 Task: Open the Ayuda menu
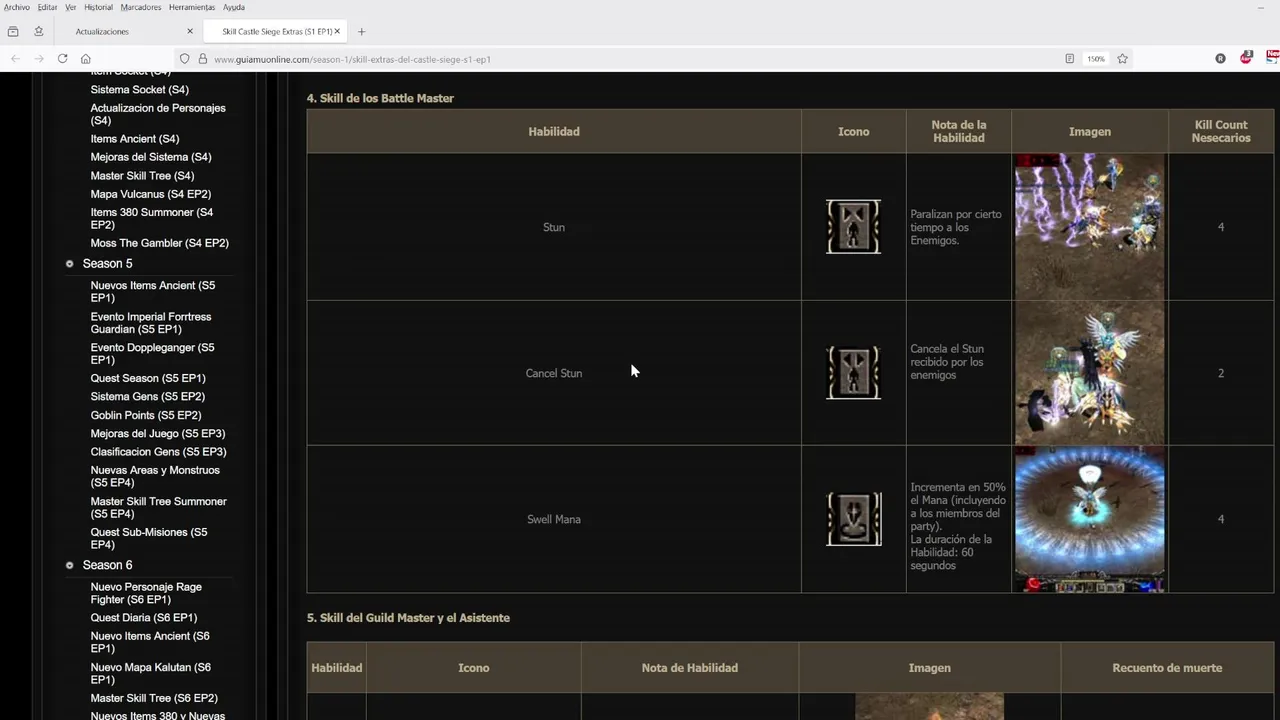[x=233, y=7]
